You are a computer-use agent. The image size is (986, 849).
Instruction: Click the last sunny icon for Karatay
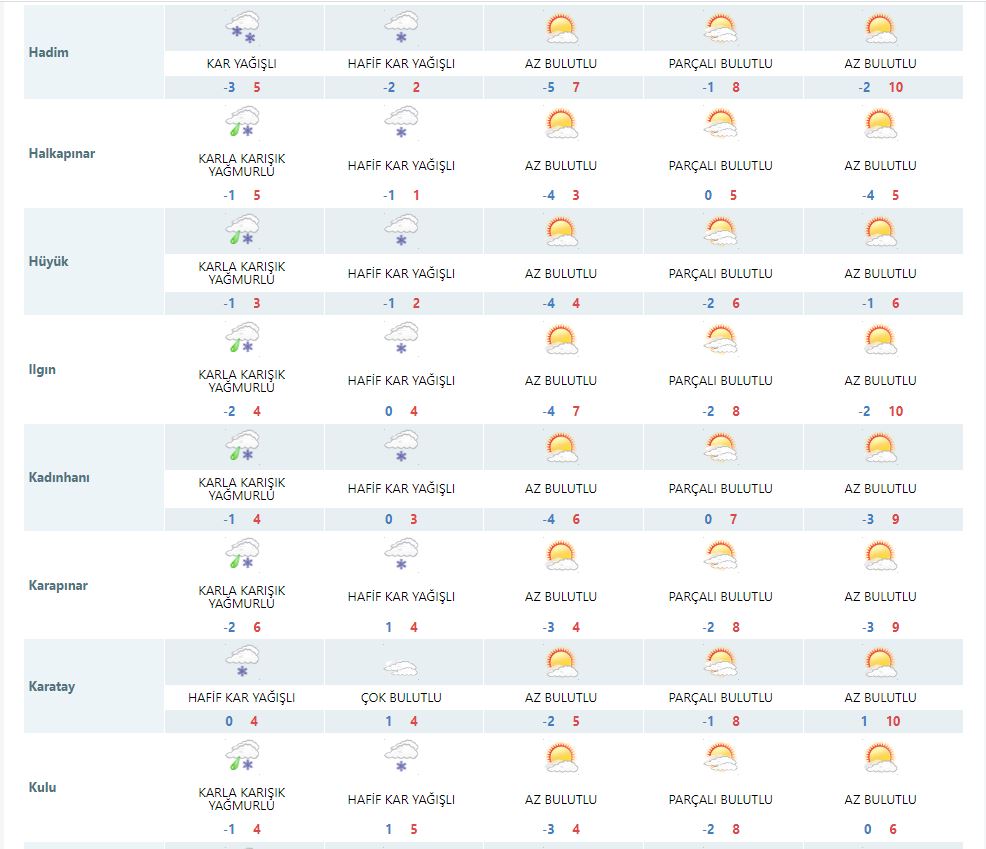click(x=882, y=664)
